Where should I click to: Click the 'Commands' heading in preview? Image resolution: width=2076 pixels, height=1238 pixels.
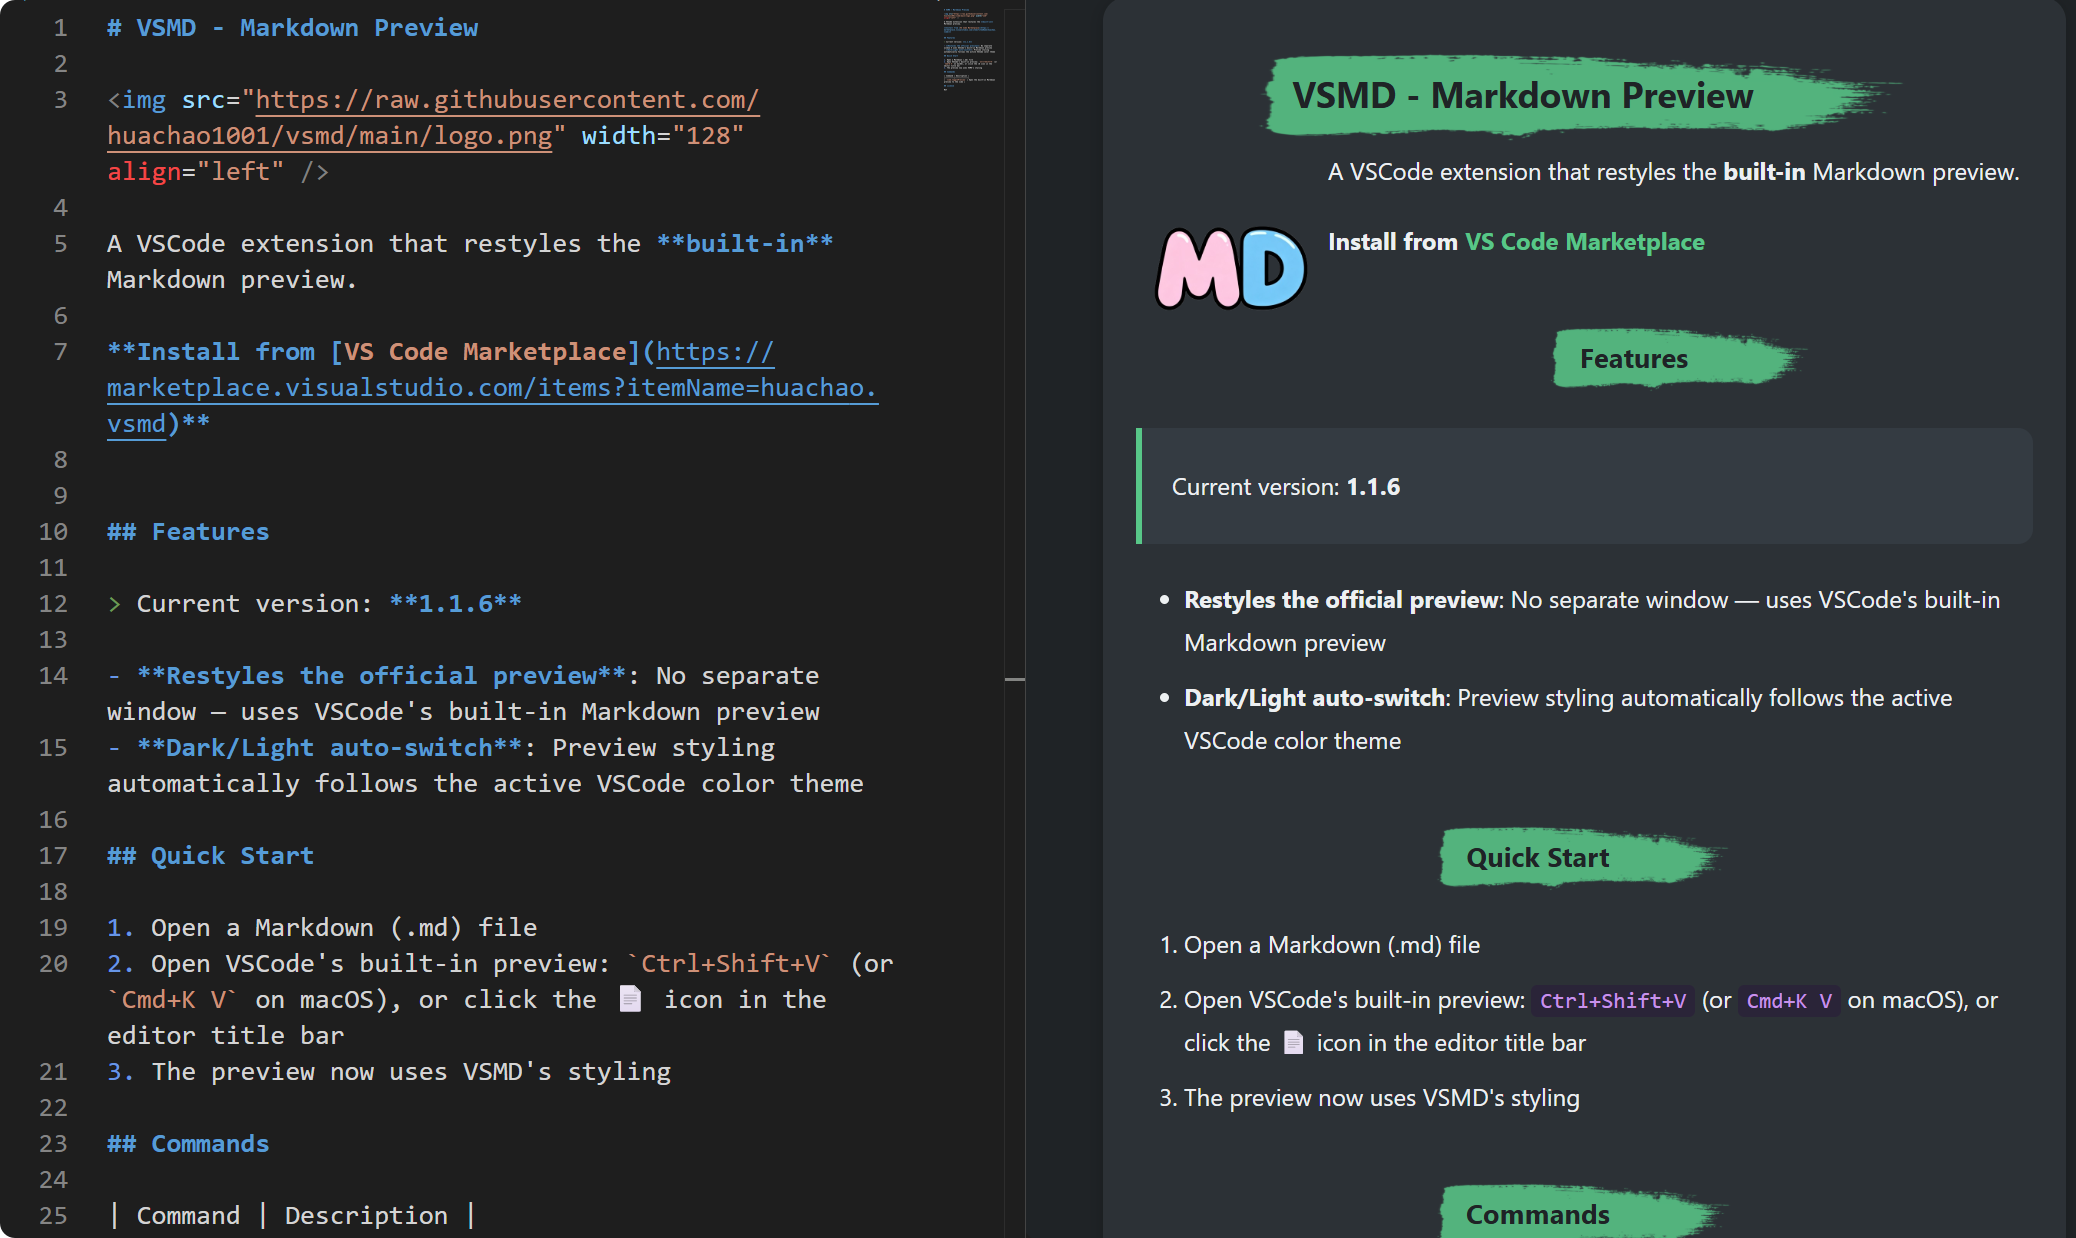point(1538,1215)
